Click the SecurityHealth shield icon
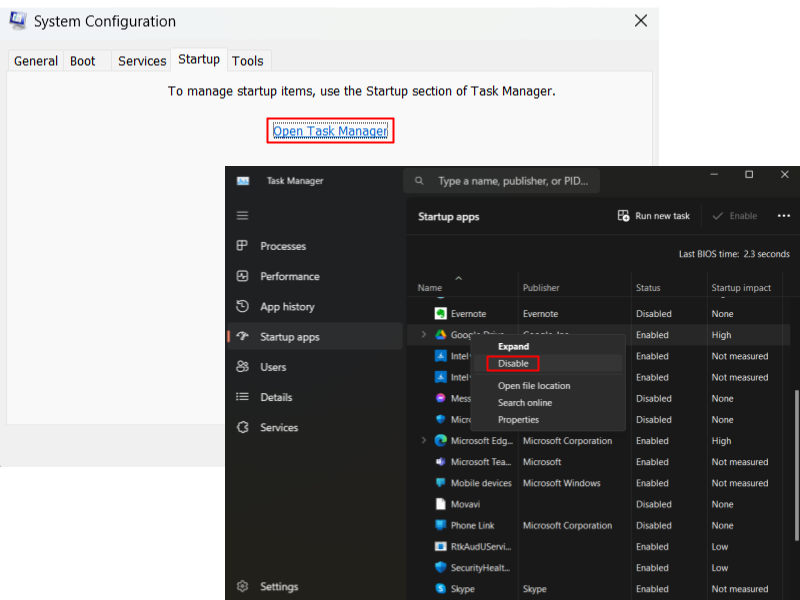Viewport: 800px width, 600px height. [x=441, y=567]
